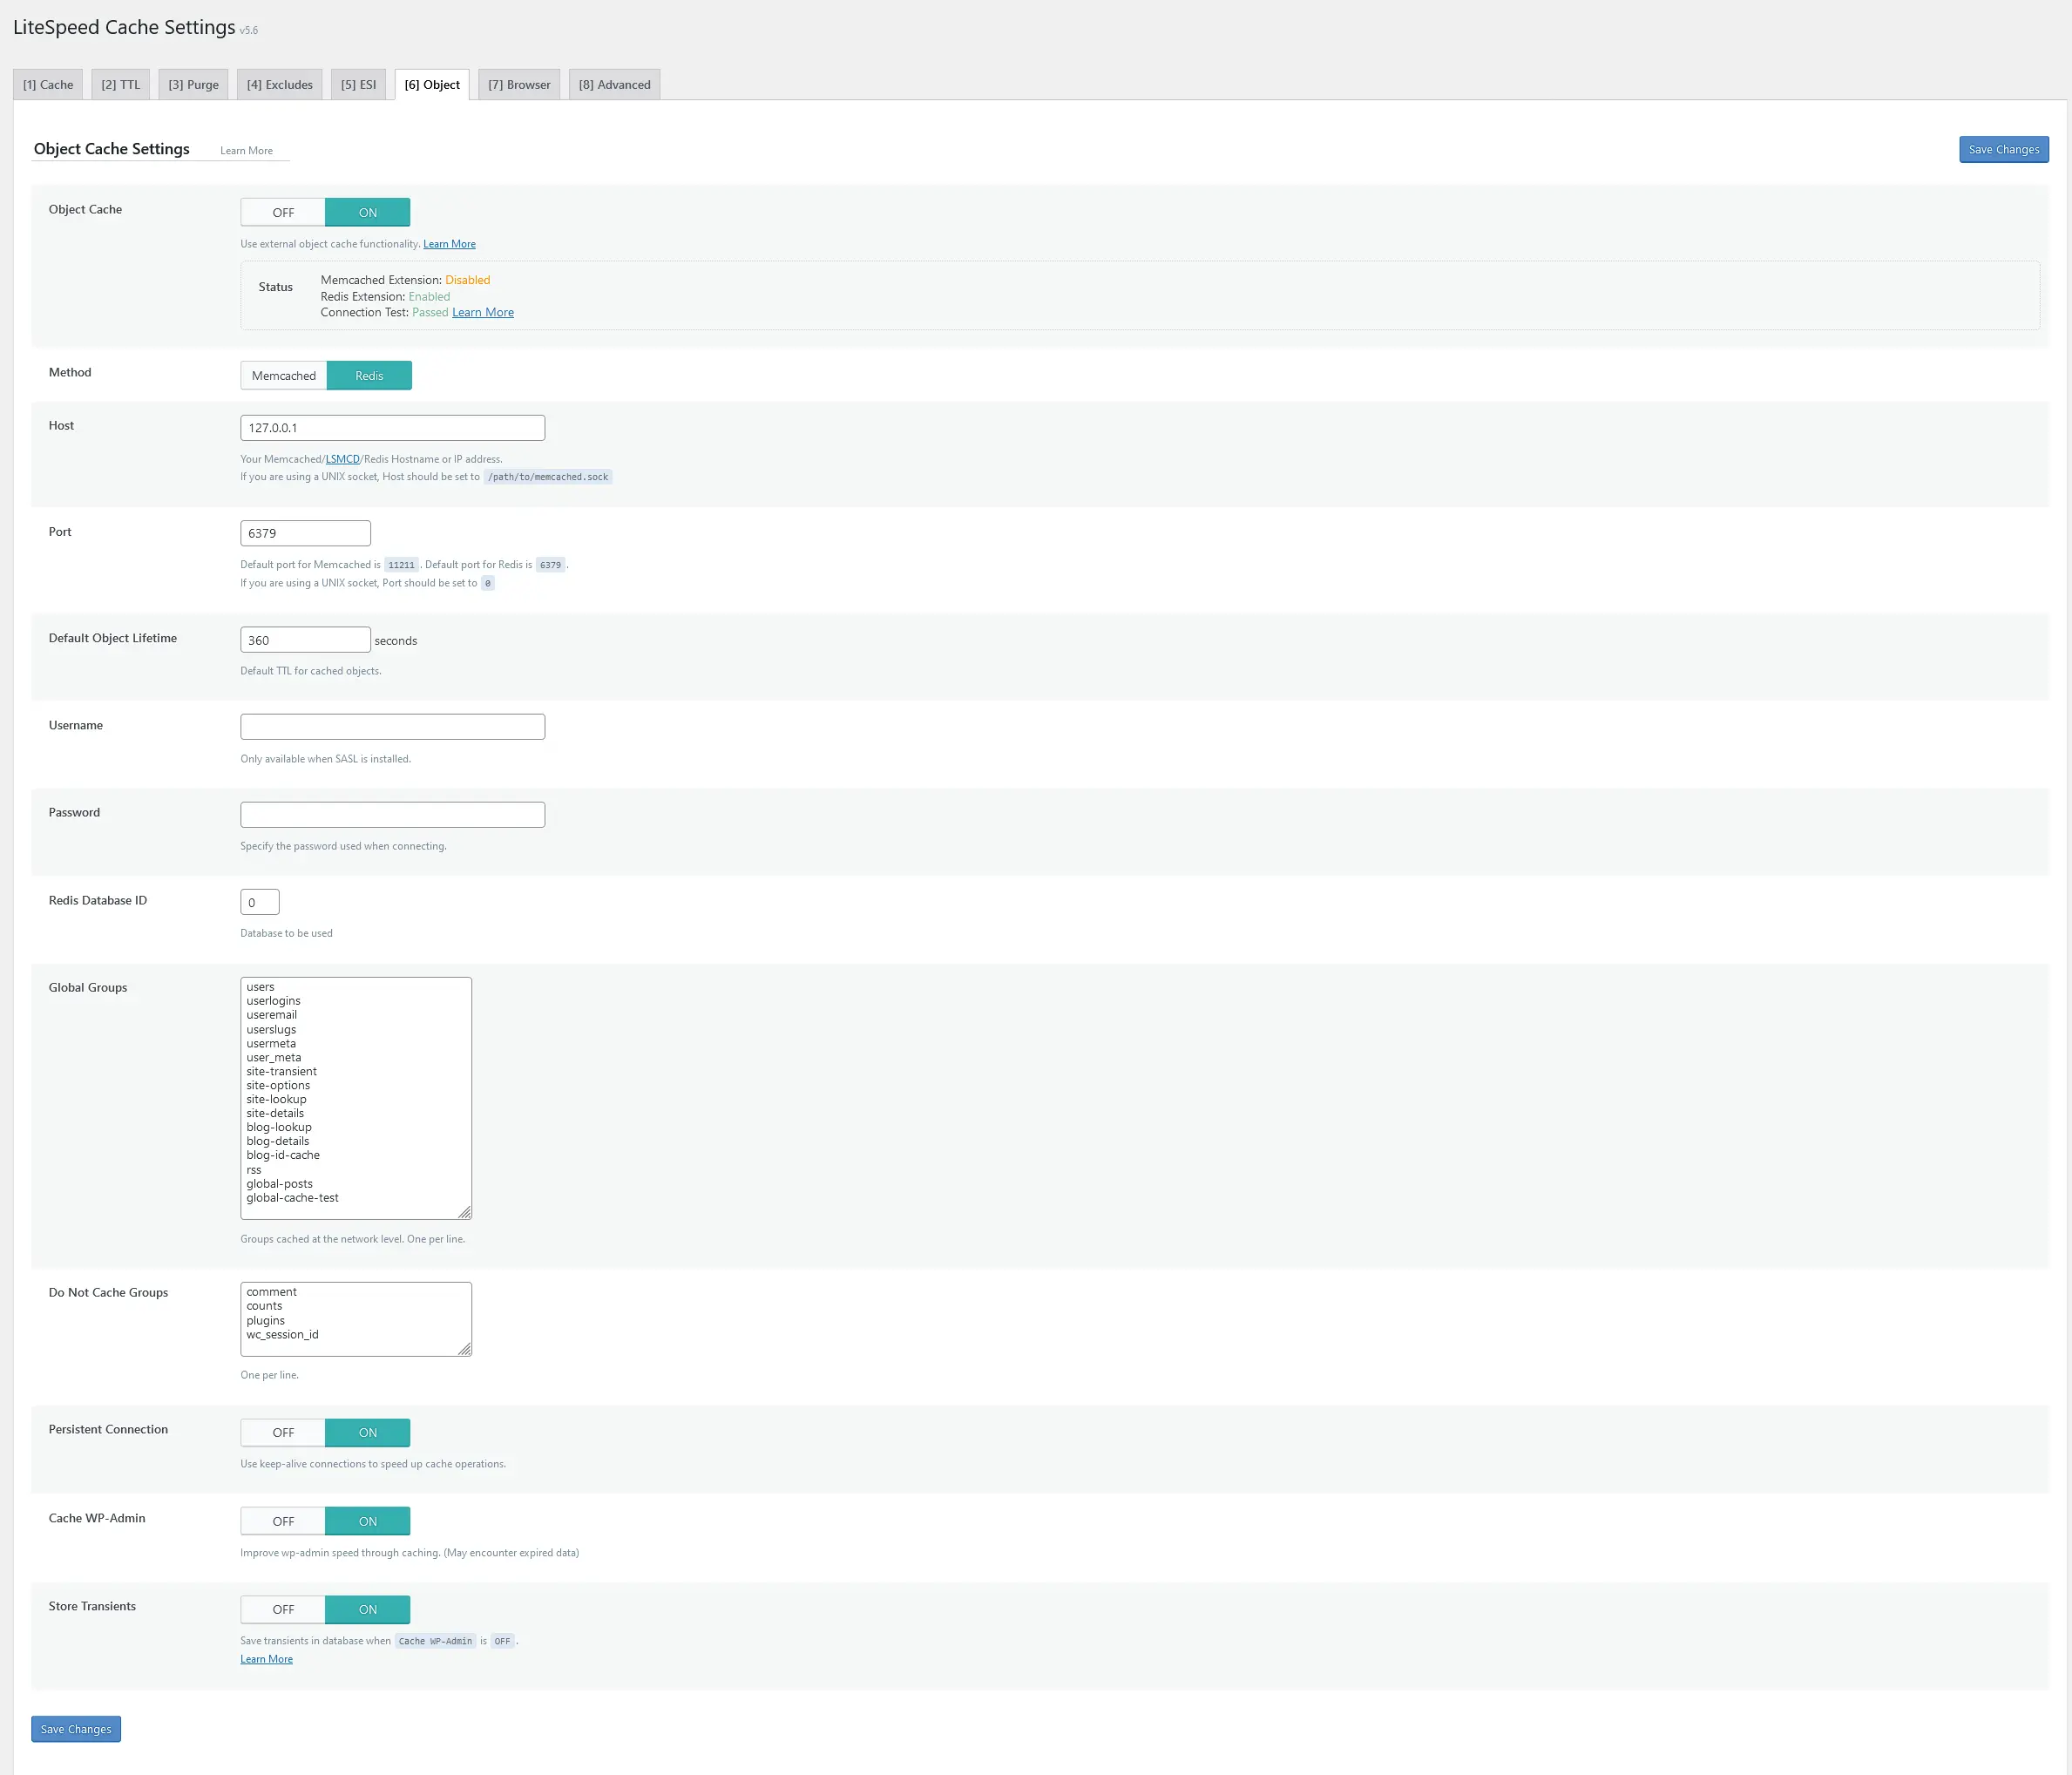Viewport: 2072px width, 1775px height.
Task: Go to the [4] Excludes tab
Action: click(x=279, y=84)
